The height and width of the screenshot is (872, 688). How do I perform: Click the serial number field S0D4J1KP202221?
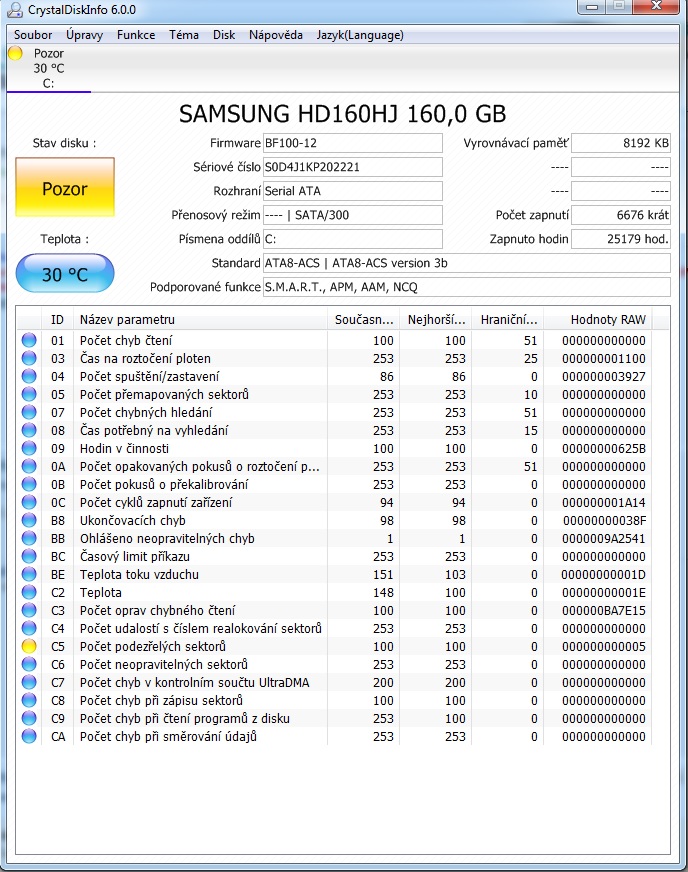tap(353, 167)
